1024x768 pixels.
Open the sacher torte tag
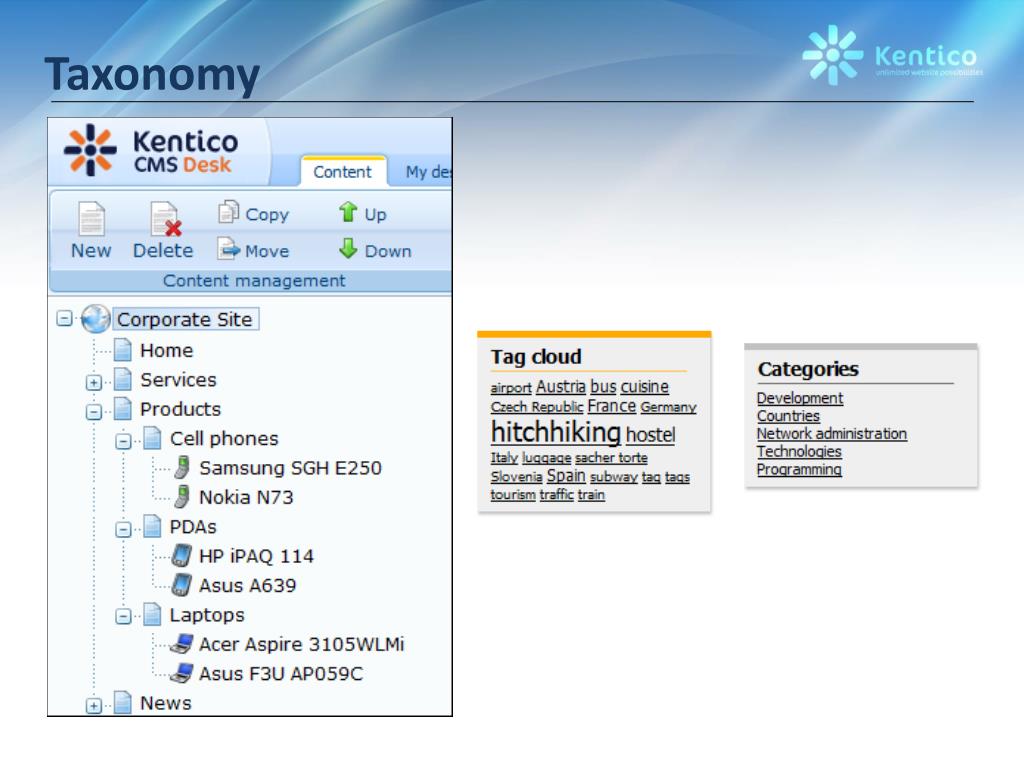click(x=611, y=458)
